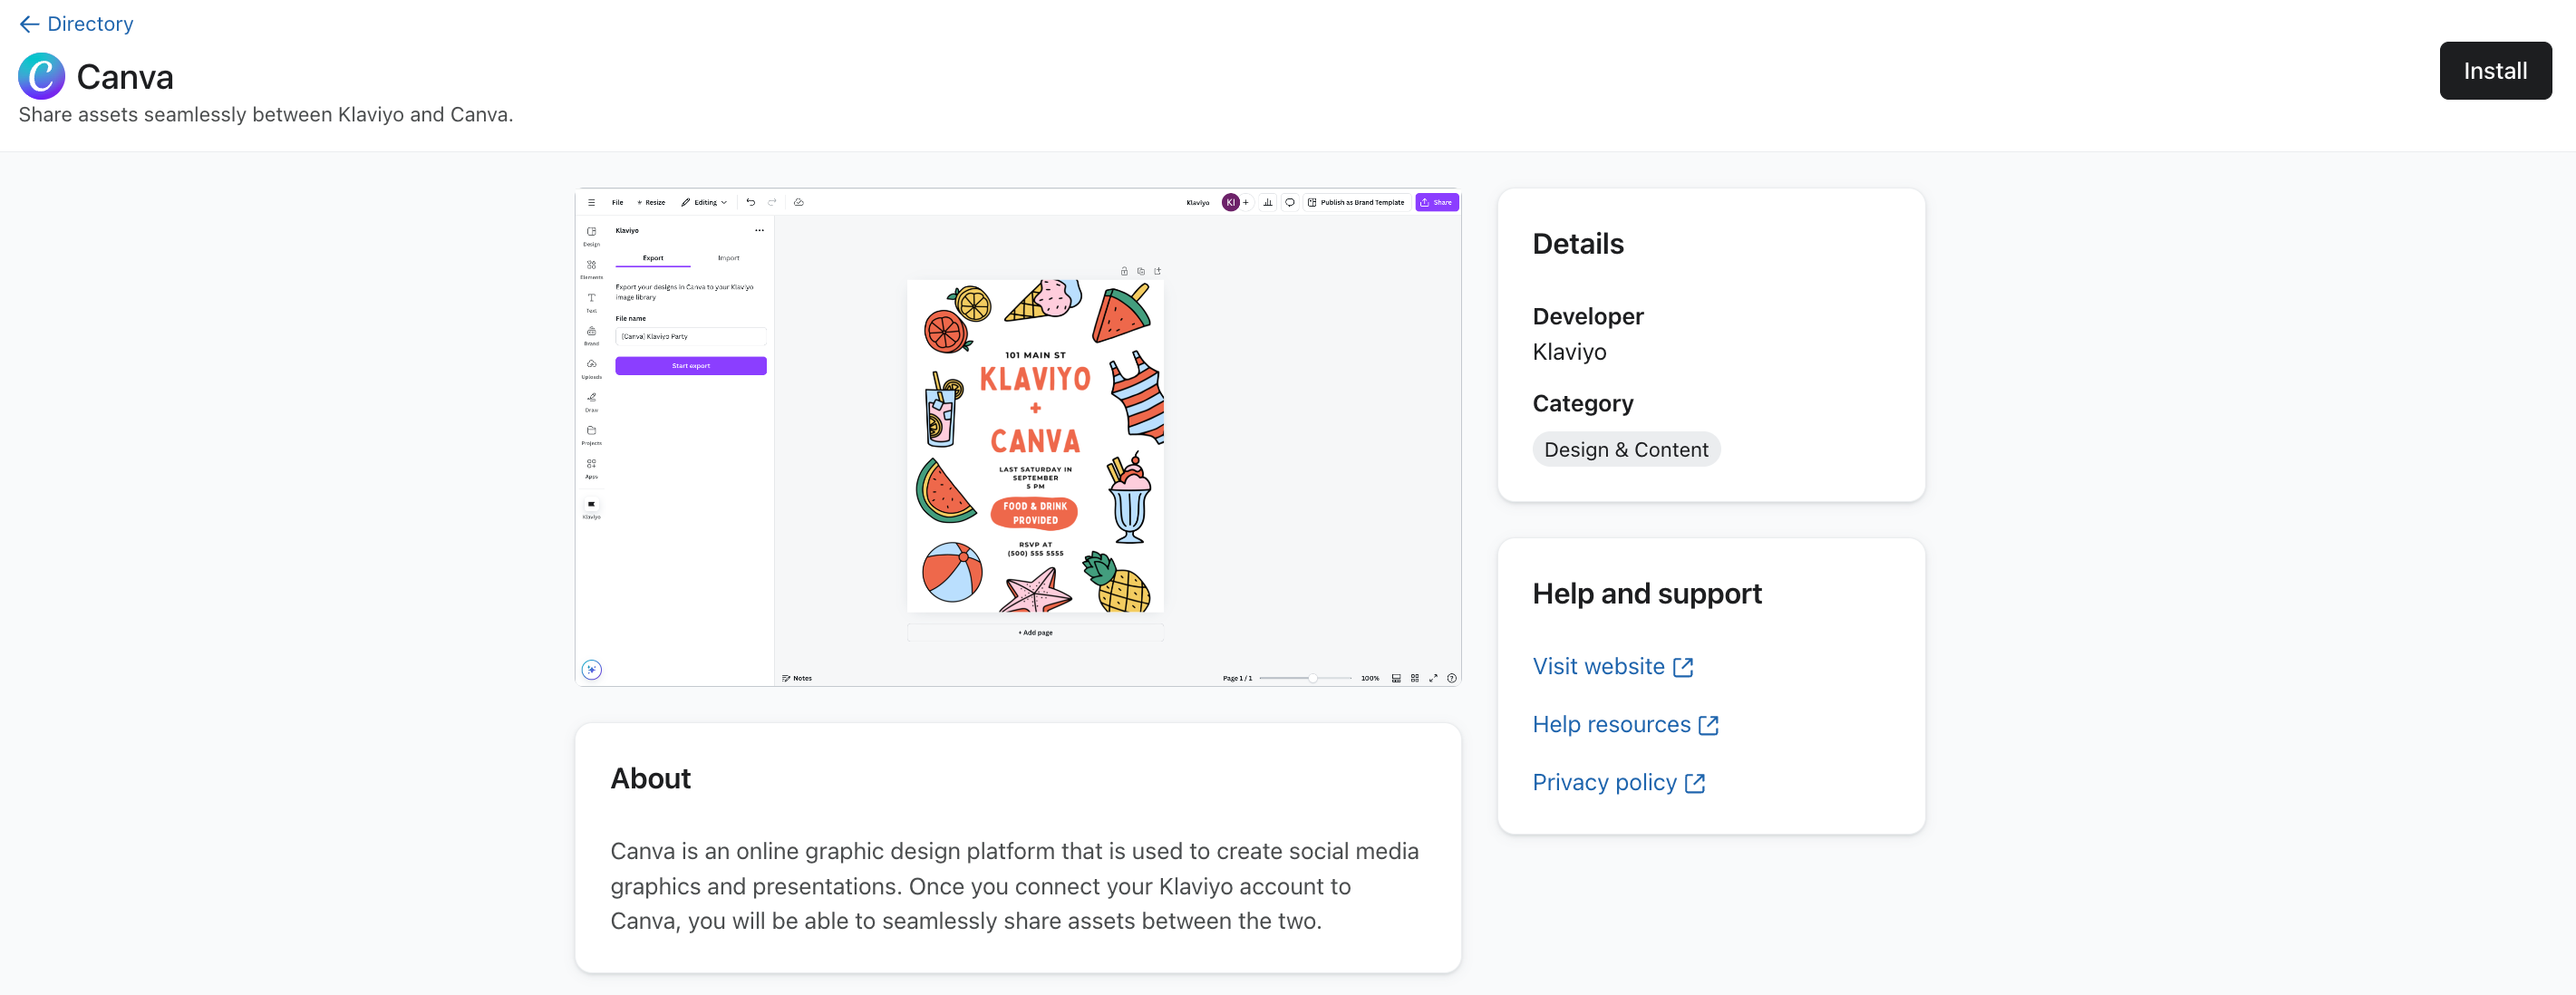The image size is (2576, 995).
Task: Select the Uploads icon in Canva sidebar
Action: point(591,365)
